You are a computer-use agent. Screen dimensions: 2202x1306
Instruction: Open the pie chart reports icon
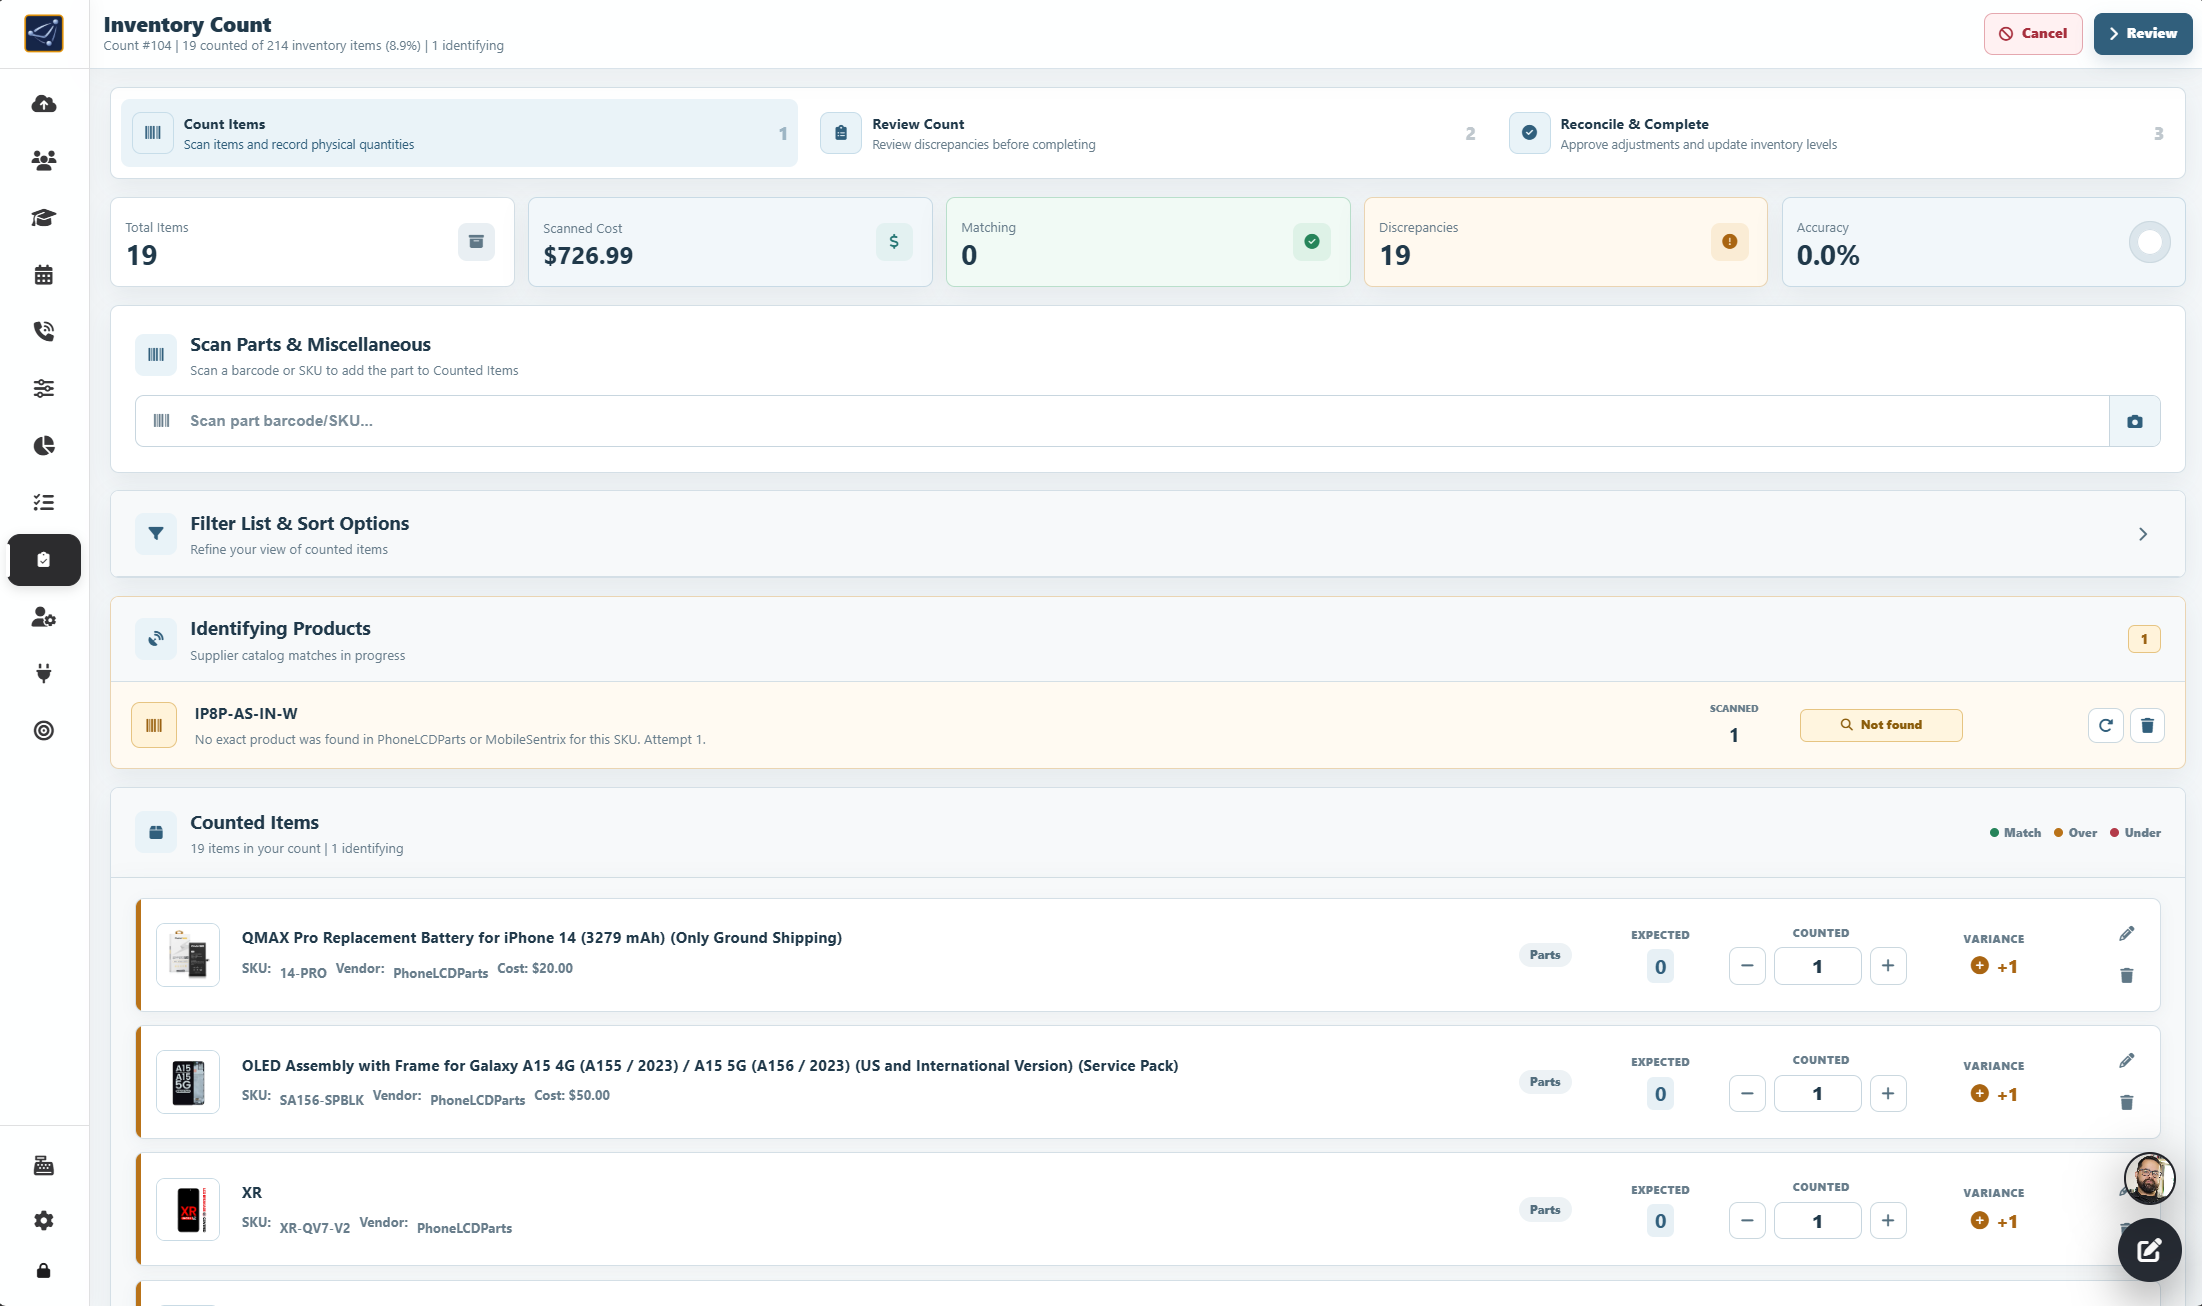point(44,445)
